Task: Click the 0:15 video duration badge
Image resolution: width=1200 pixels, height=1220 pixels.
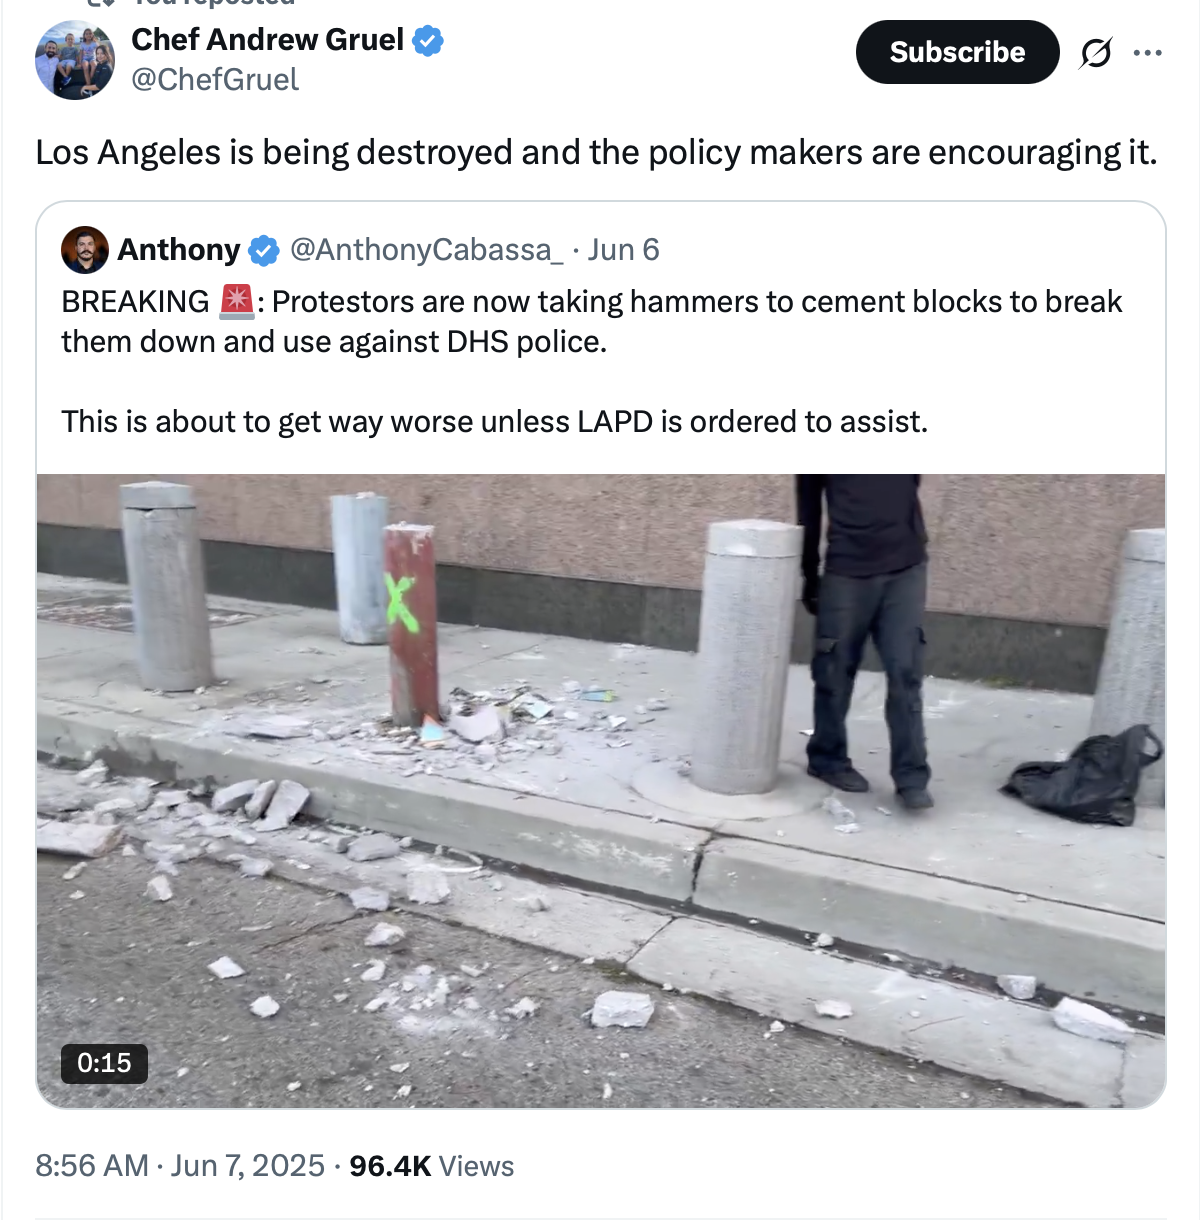Action: [x=104, y=1063]
